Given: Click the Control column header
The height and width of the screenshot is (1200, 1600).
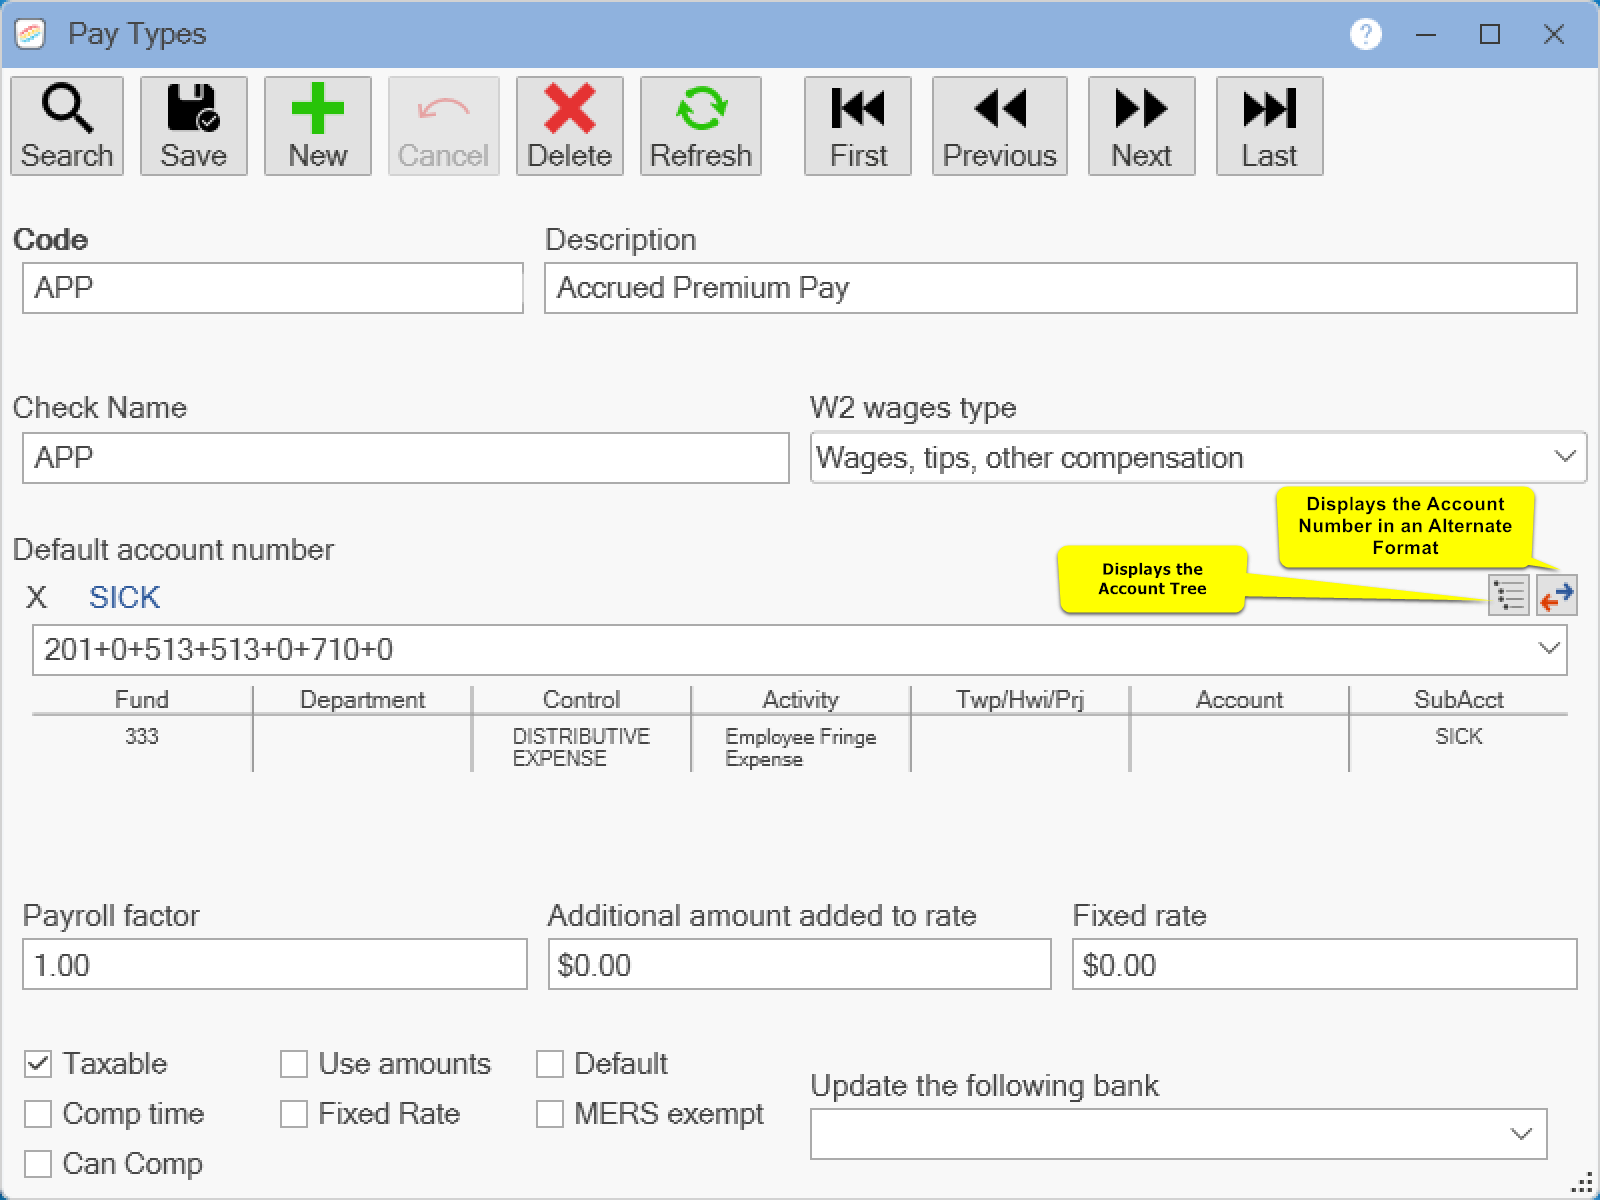Looking at the screenshot, I should click(581, 700).
